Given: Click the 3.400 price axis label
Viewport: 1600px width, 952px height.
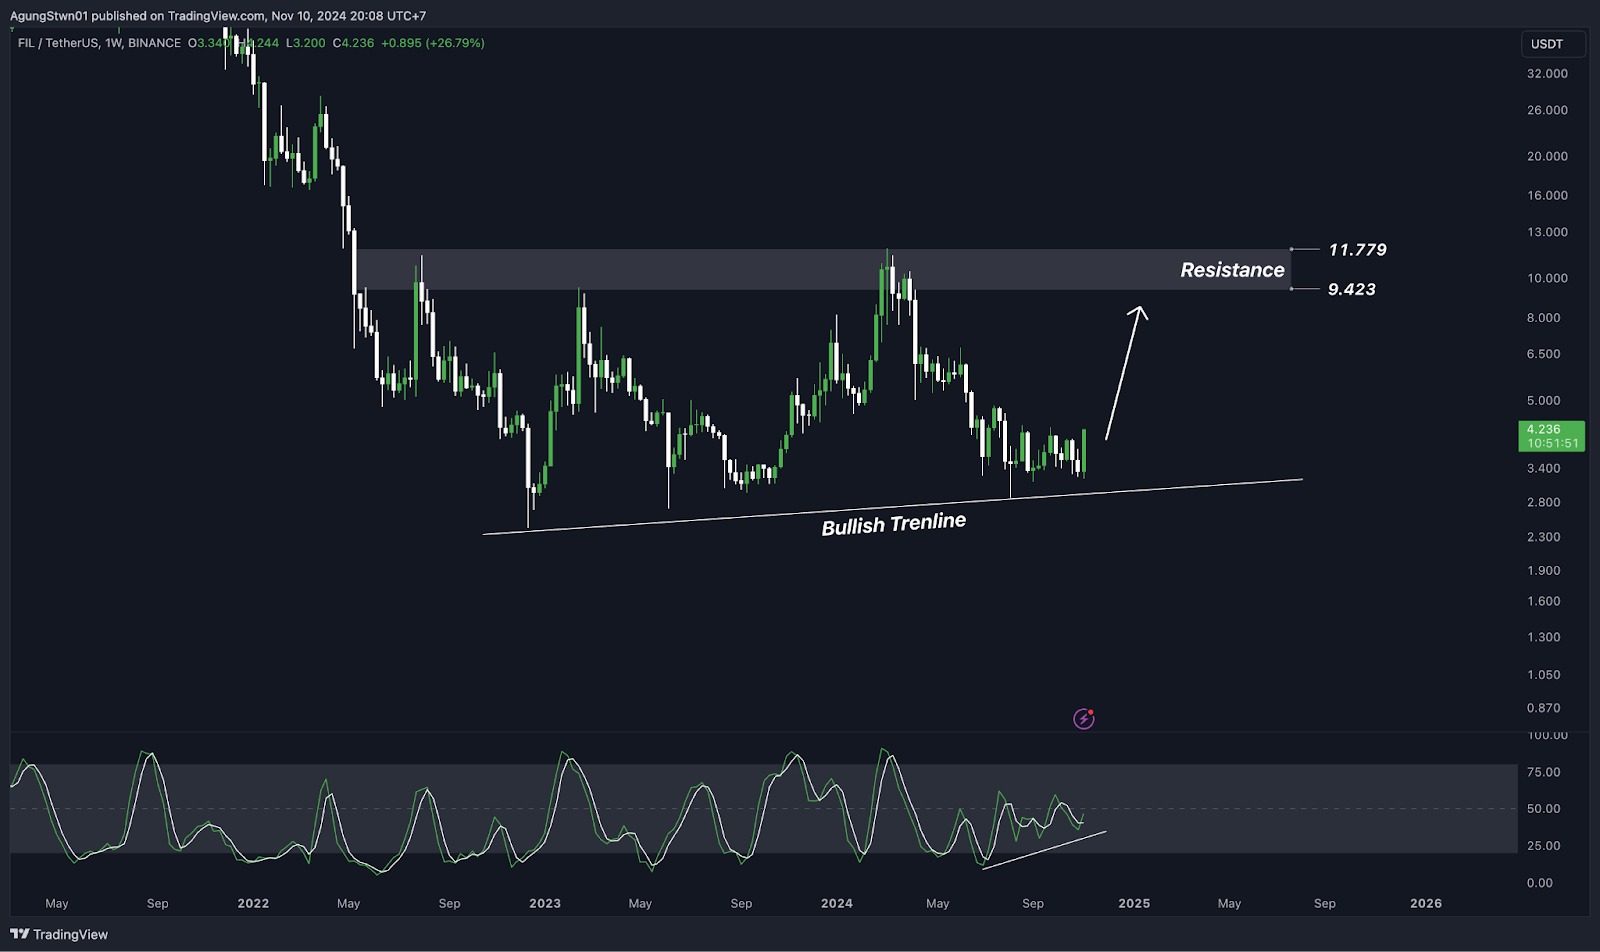Looking at the screenshot, I should 1543,468.
